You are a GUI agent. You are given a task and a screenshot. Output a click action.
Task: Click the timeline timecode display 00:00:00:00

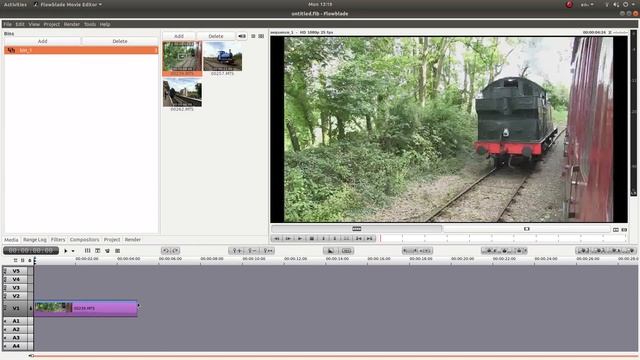pyautogui.click(x=31, y=251)
